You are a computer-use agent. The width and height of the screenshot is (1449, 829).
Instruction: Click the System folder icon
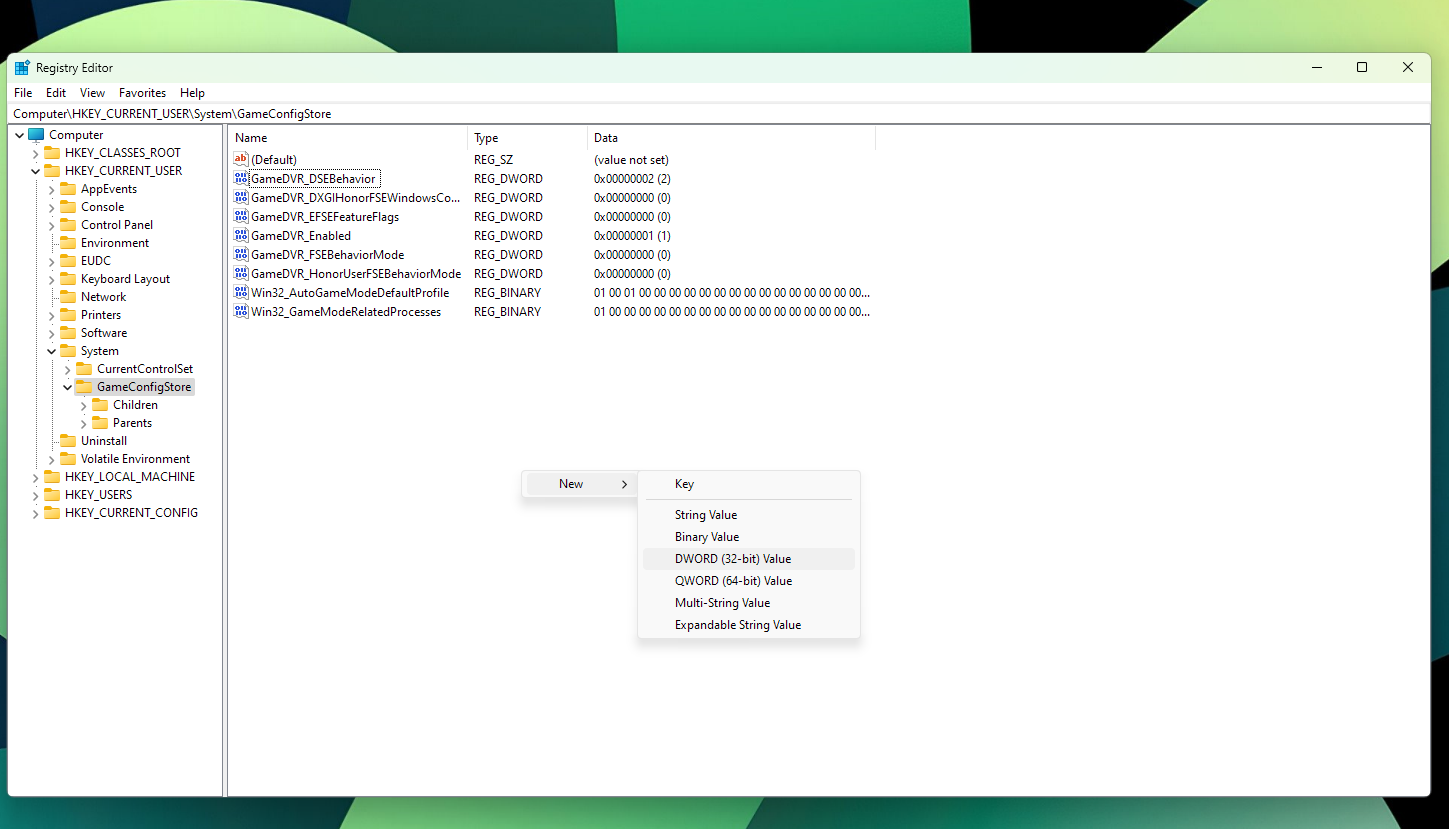68,351
